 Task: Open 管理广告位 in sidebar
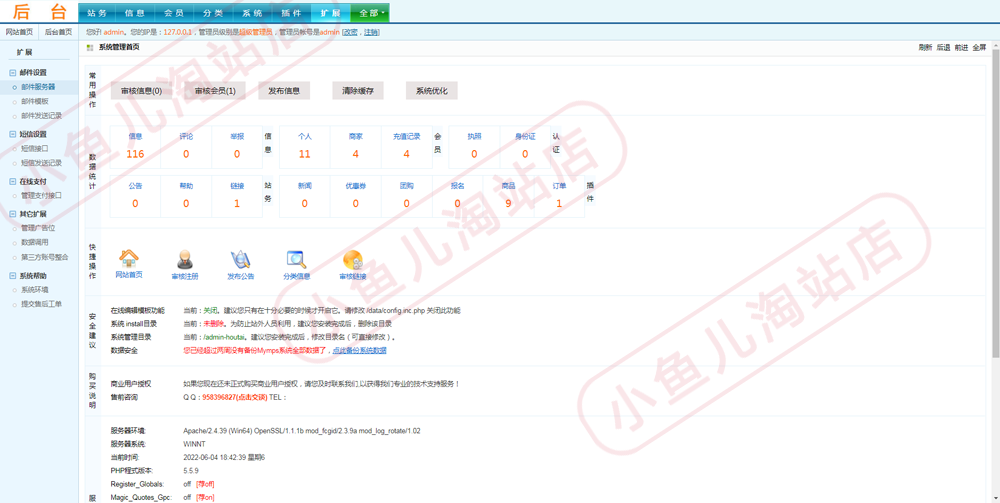(x=38, y=228)
